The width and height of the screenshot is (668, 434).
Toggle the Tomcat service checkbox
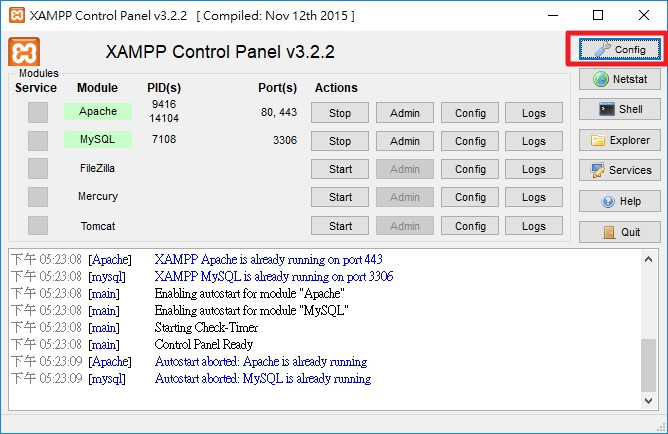[x=38, y=225]
